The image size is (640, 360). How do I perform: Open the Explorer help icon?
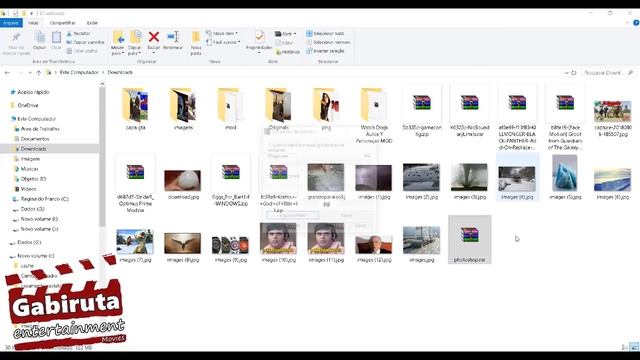click(x=636, y=23)
